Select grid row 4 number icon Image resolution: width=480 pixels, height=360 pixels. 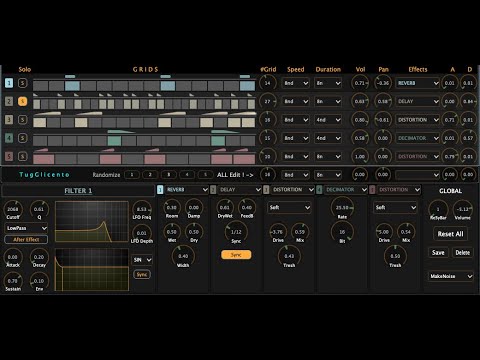click(x=9, y=138)
